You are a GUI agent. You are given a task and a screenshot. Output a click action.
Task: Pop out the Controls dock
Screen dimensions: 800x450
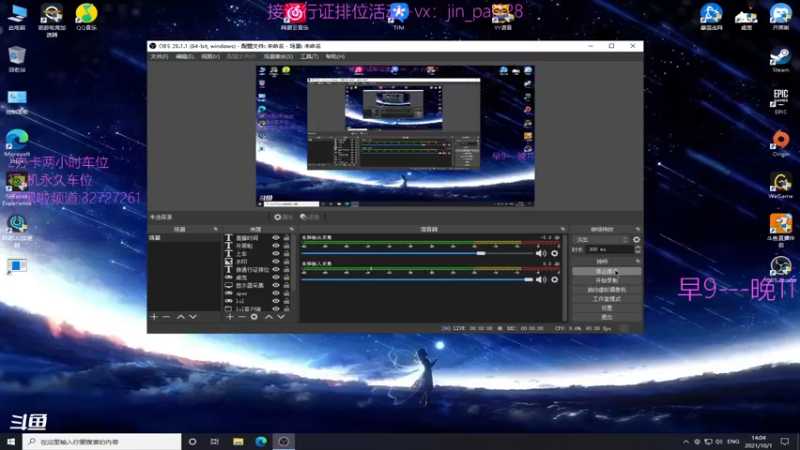tap(638, 261)
